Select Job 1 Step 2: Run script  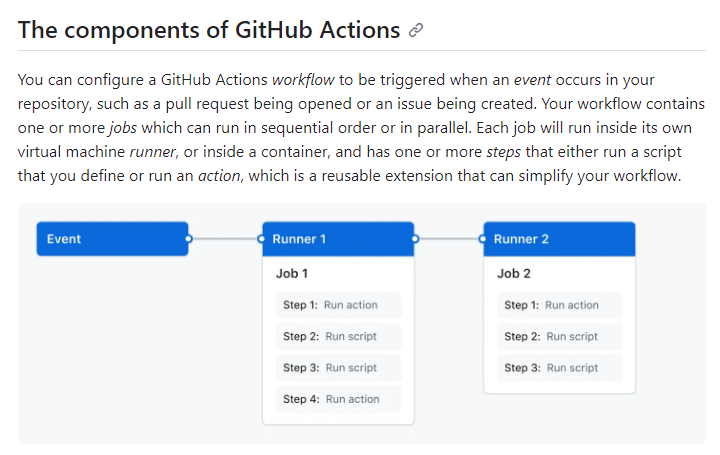[338, 336]
